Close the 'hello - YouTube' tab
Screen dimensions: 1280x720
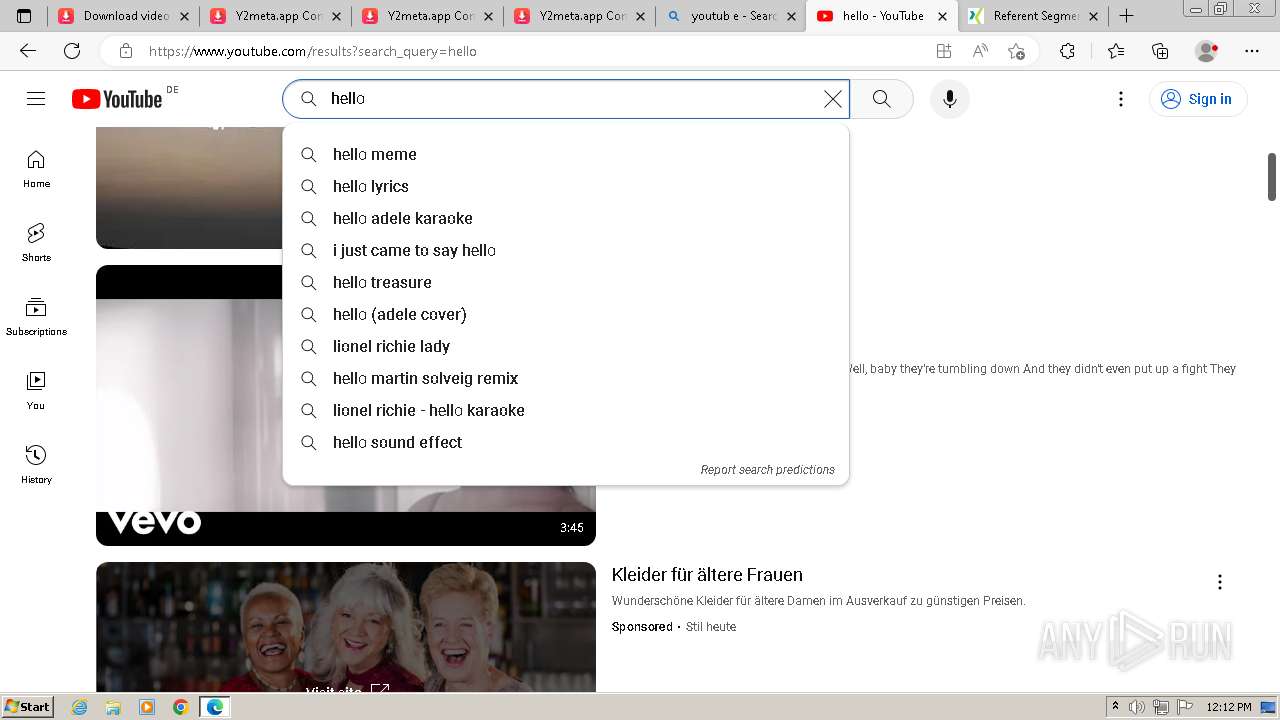(x=942, y=16)
